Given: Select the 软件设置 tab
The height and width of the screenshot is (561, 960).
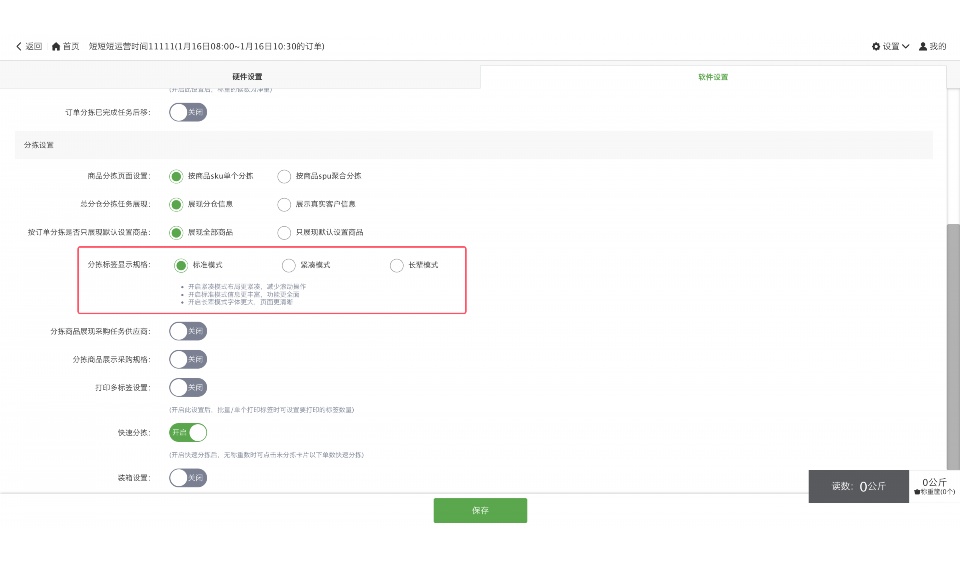Looking at the screenshot, I should pyautogui.click(x=713, y=77).
